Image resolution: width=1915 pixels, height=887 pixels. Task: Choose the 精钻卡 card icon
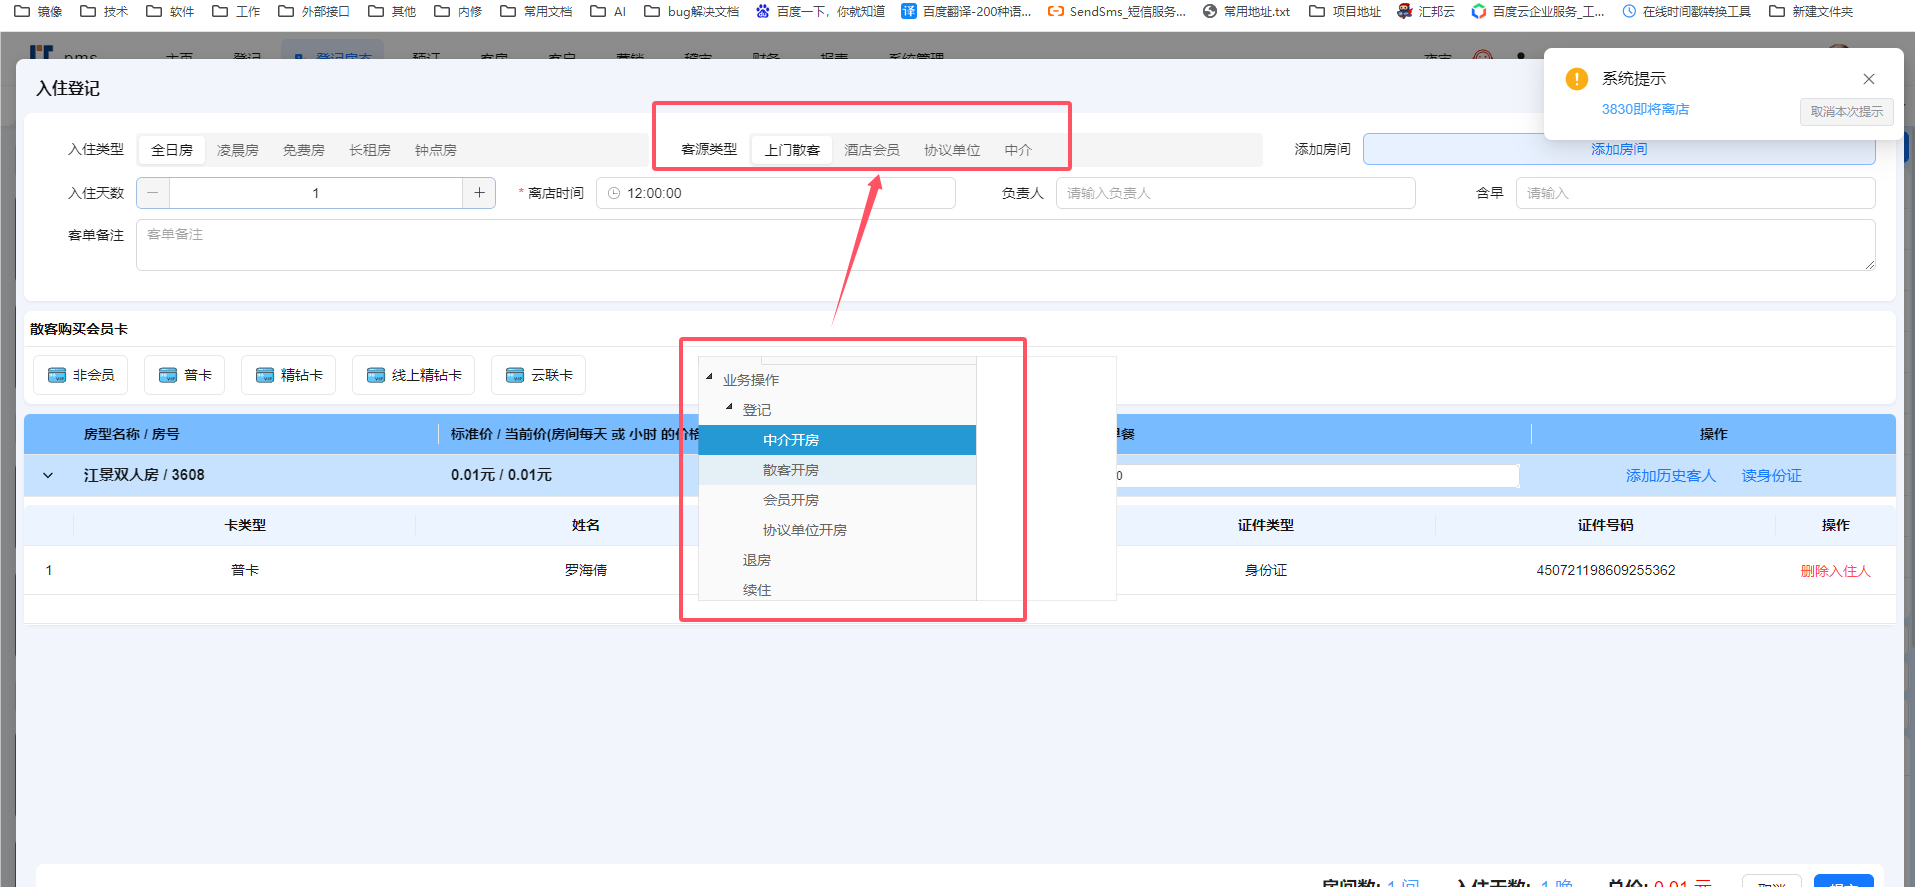(265, 375)
